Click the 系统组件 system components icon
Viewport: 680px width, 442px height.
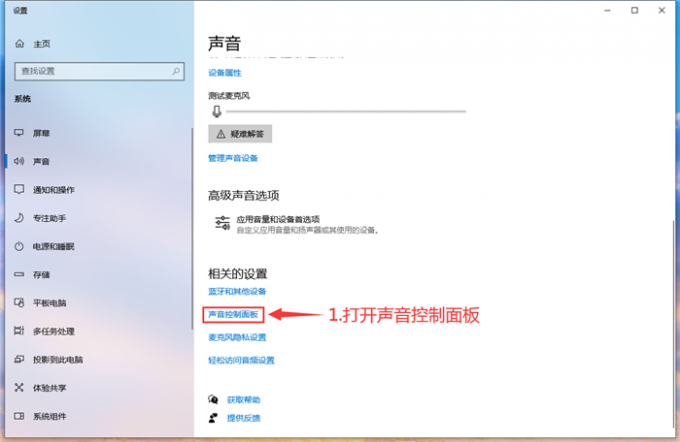tap(19, 416)
